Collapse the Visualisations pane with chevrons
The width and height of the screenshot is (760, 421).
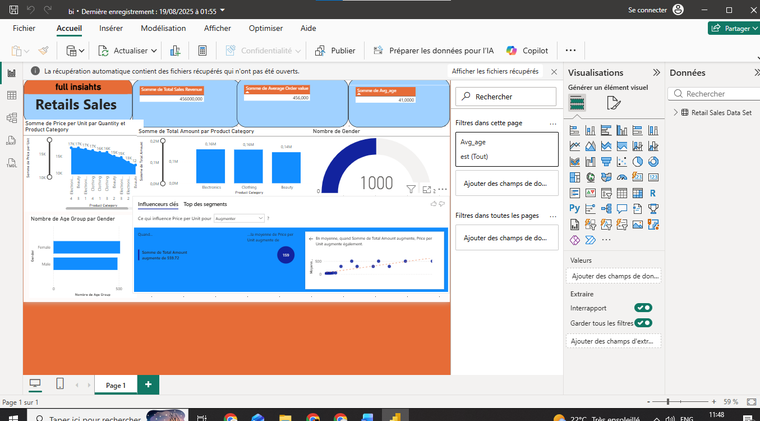click(x=656, y=73)
